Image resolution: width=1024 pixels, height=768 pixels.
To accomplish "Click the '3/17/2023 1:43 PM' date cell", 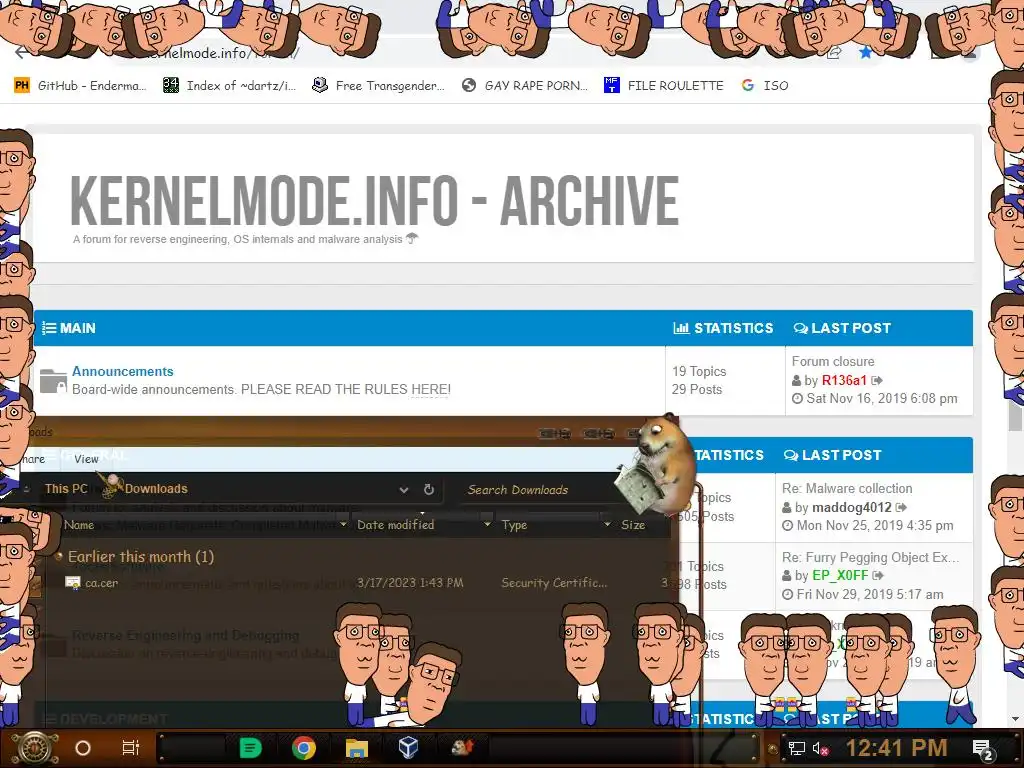I will [410, 583].
